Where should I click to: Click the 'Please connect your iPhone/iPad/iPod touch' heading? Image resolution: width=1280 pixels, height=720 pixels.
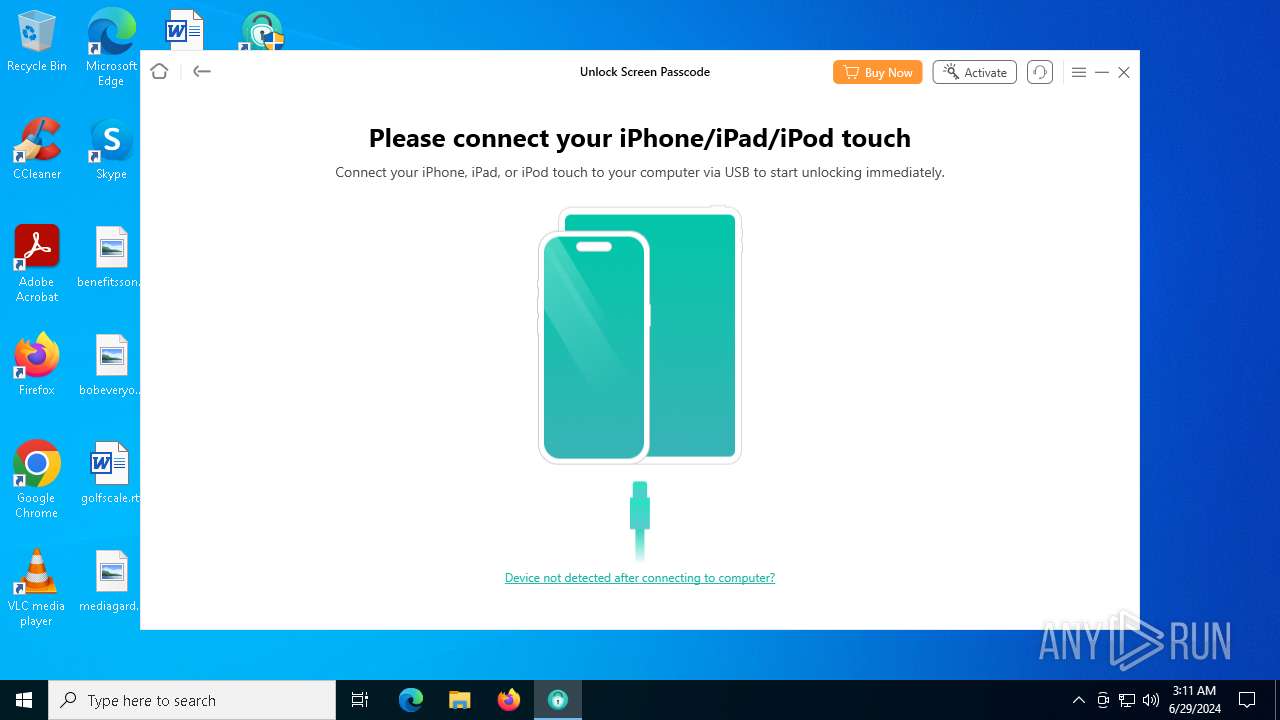click(x=640, y=138)
